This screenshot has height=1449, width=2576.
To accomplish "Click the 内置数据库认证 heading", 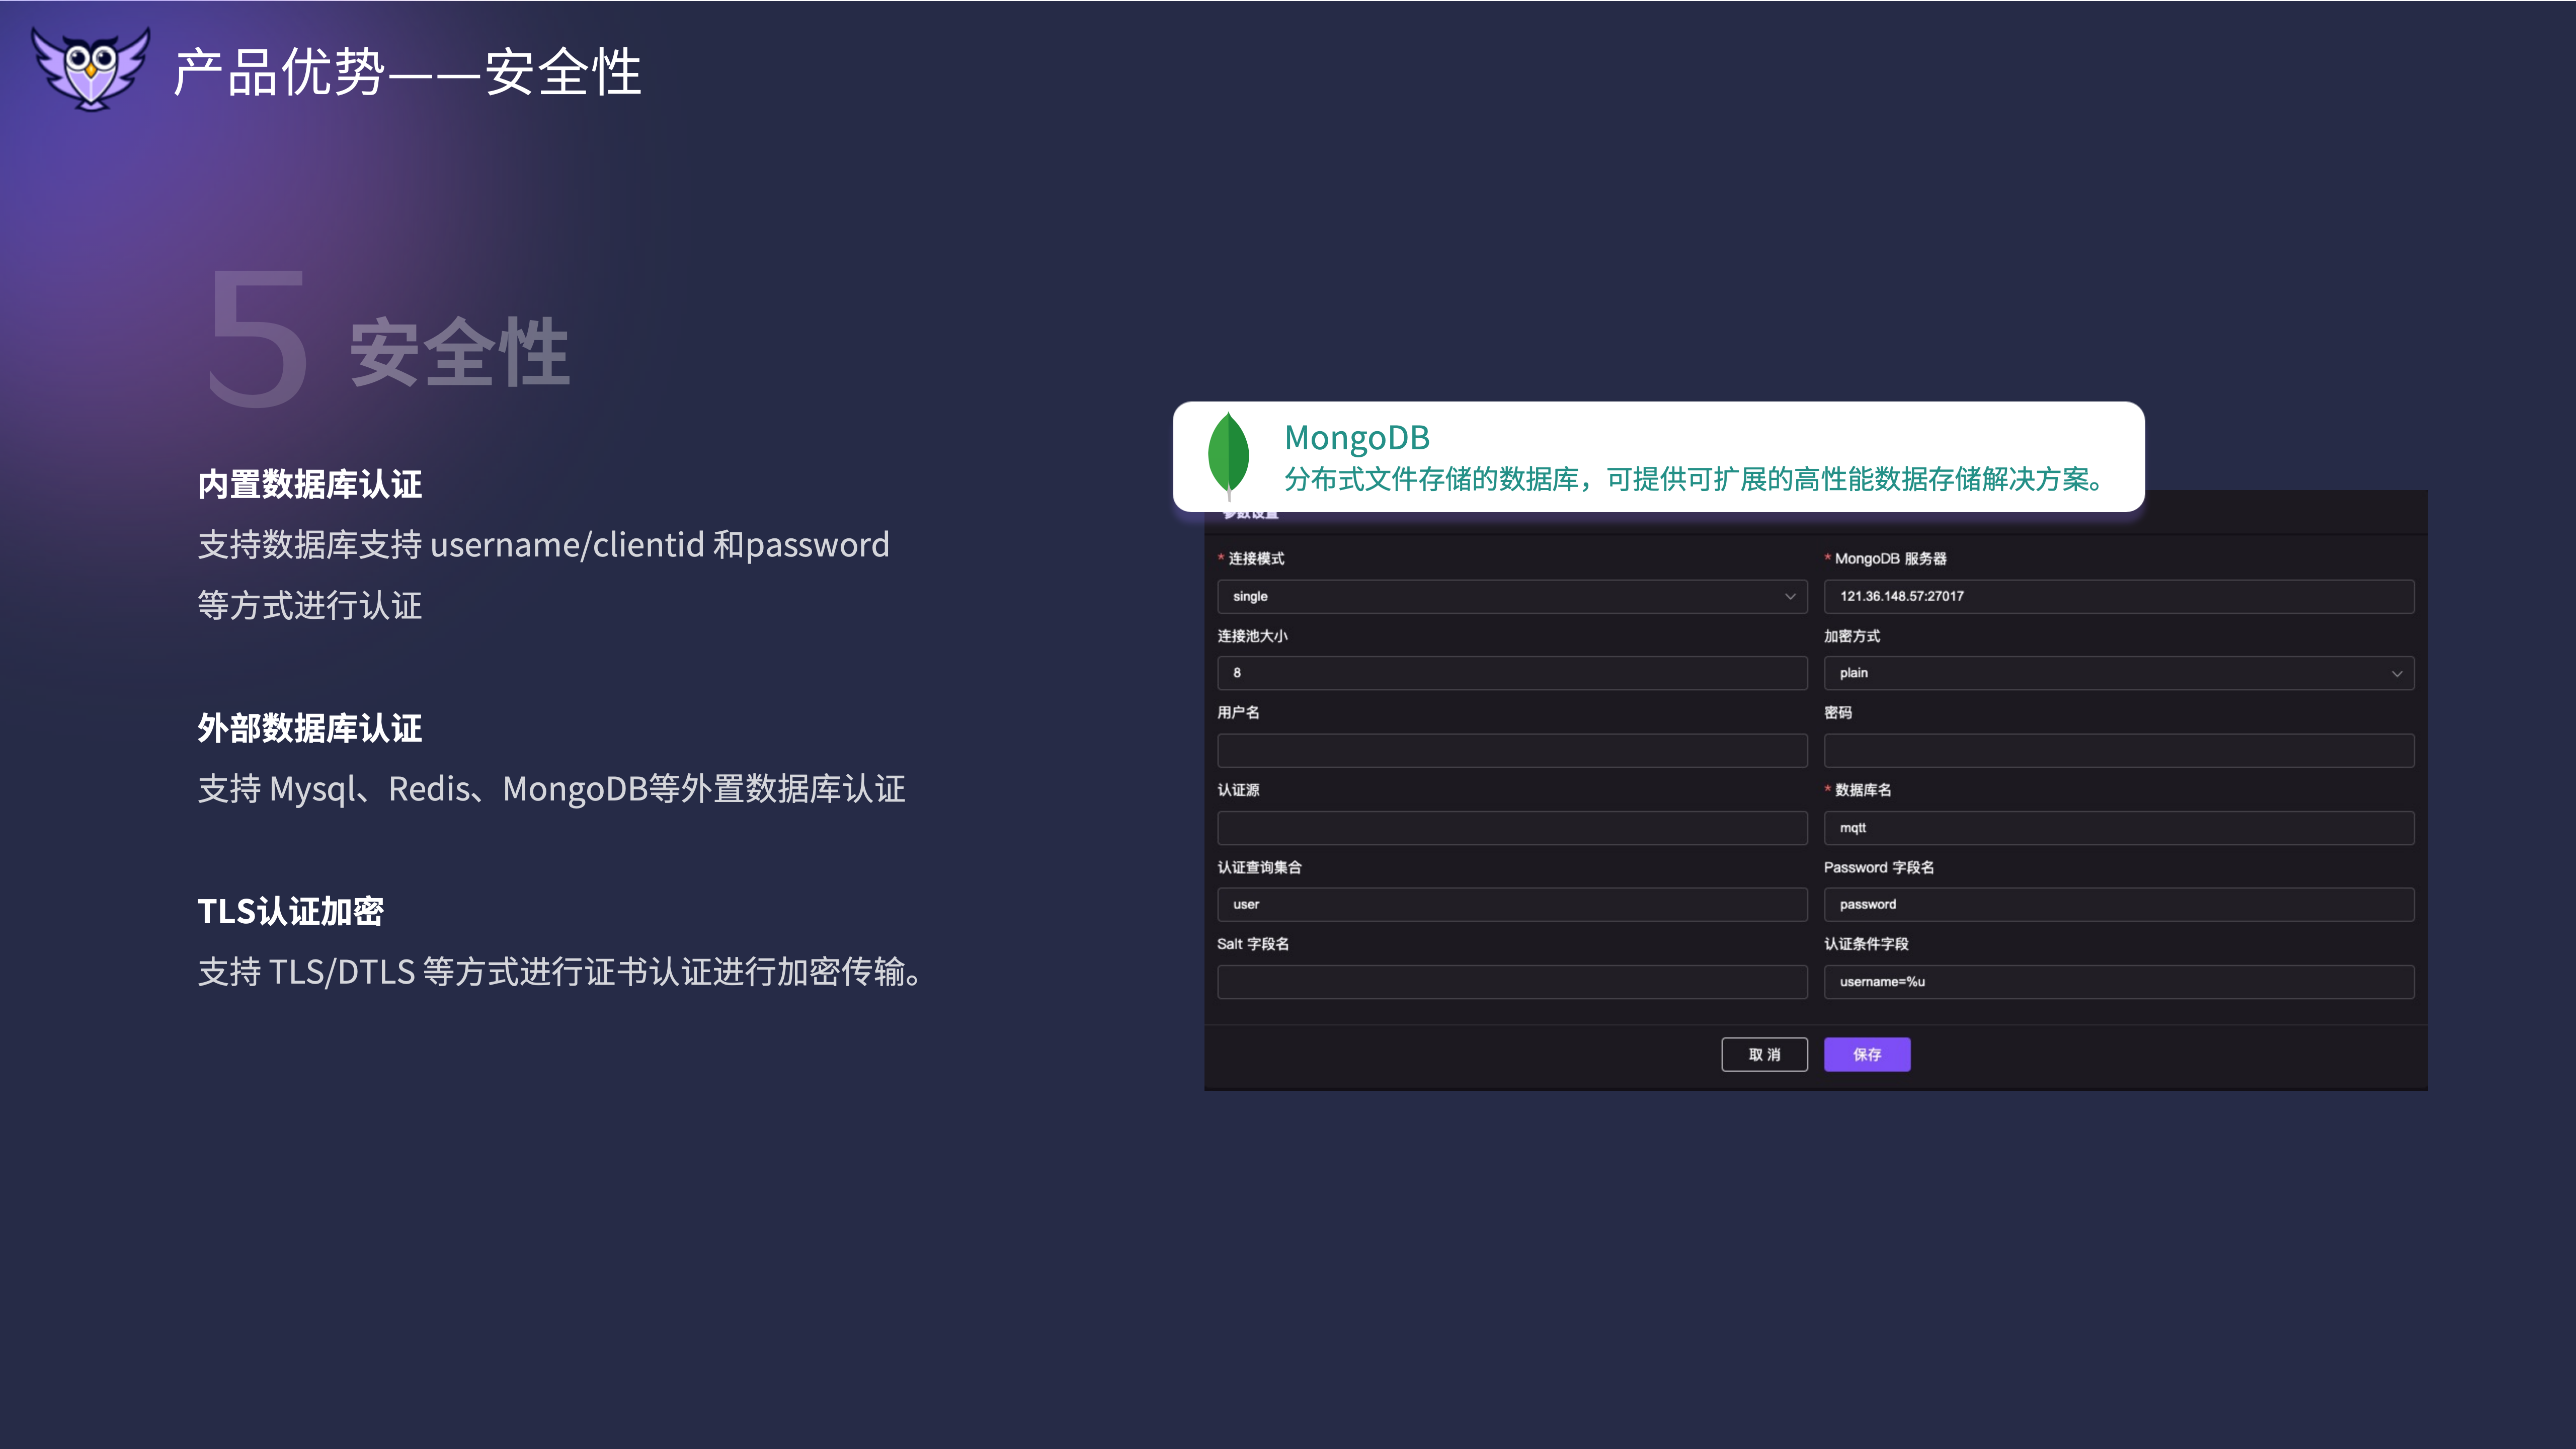I will pyautogui.click(x=309, y=484).
